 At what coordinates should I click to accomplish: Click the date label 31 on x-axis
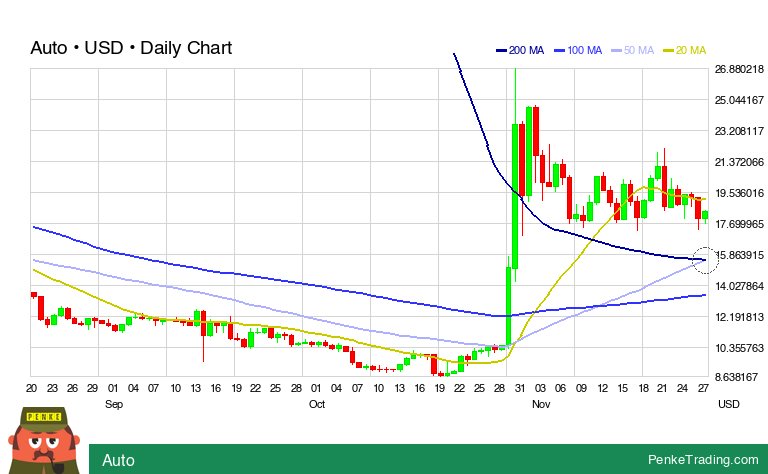tap(520, 388)
